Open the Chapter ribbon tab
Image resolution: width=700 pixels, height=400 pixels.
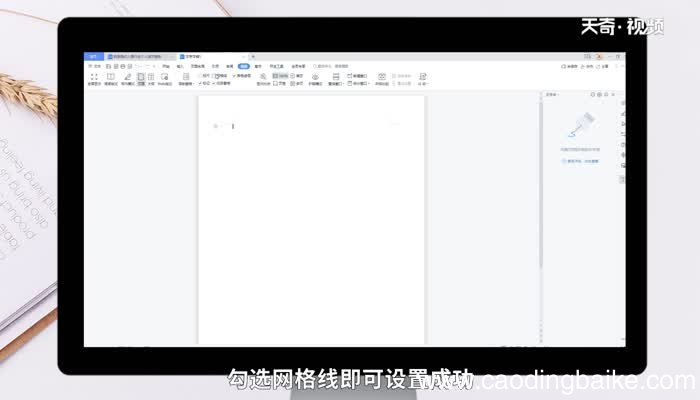258,66
